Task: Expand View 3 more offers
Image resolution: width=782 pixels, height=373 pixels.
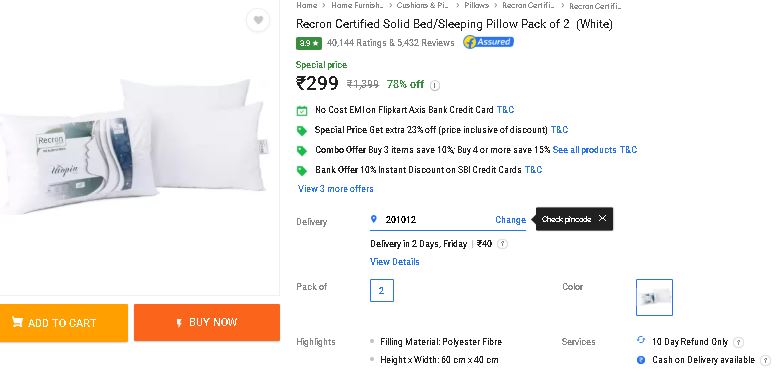Action: click(336, 188)
